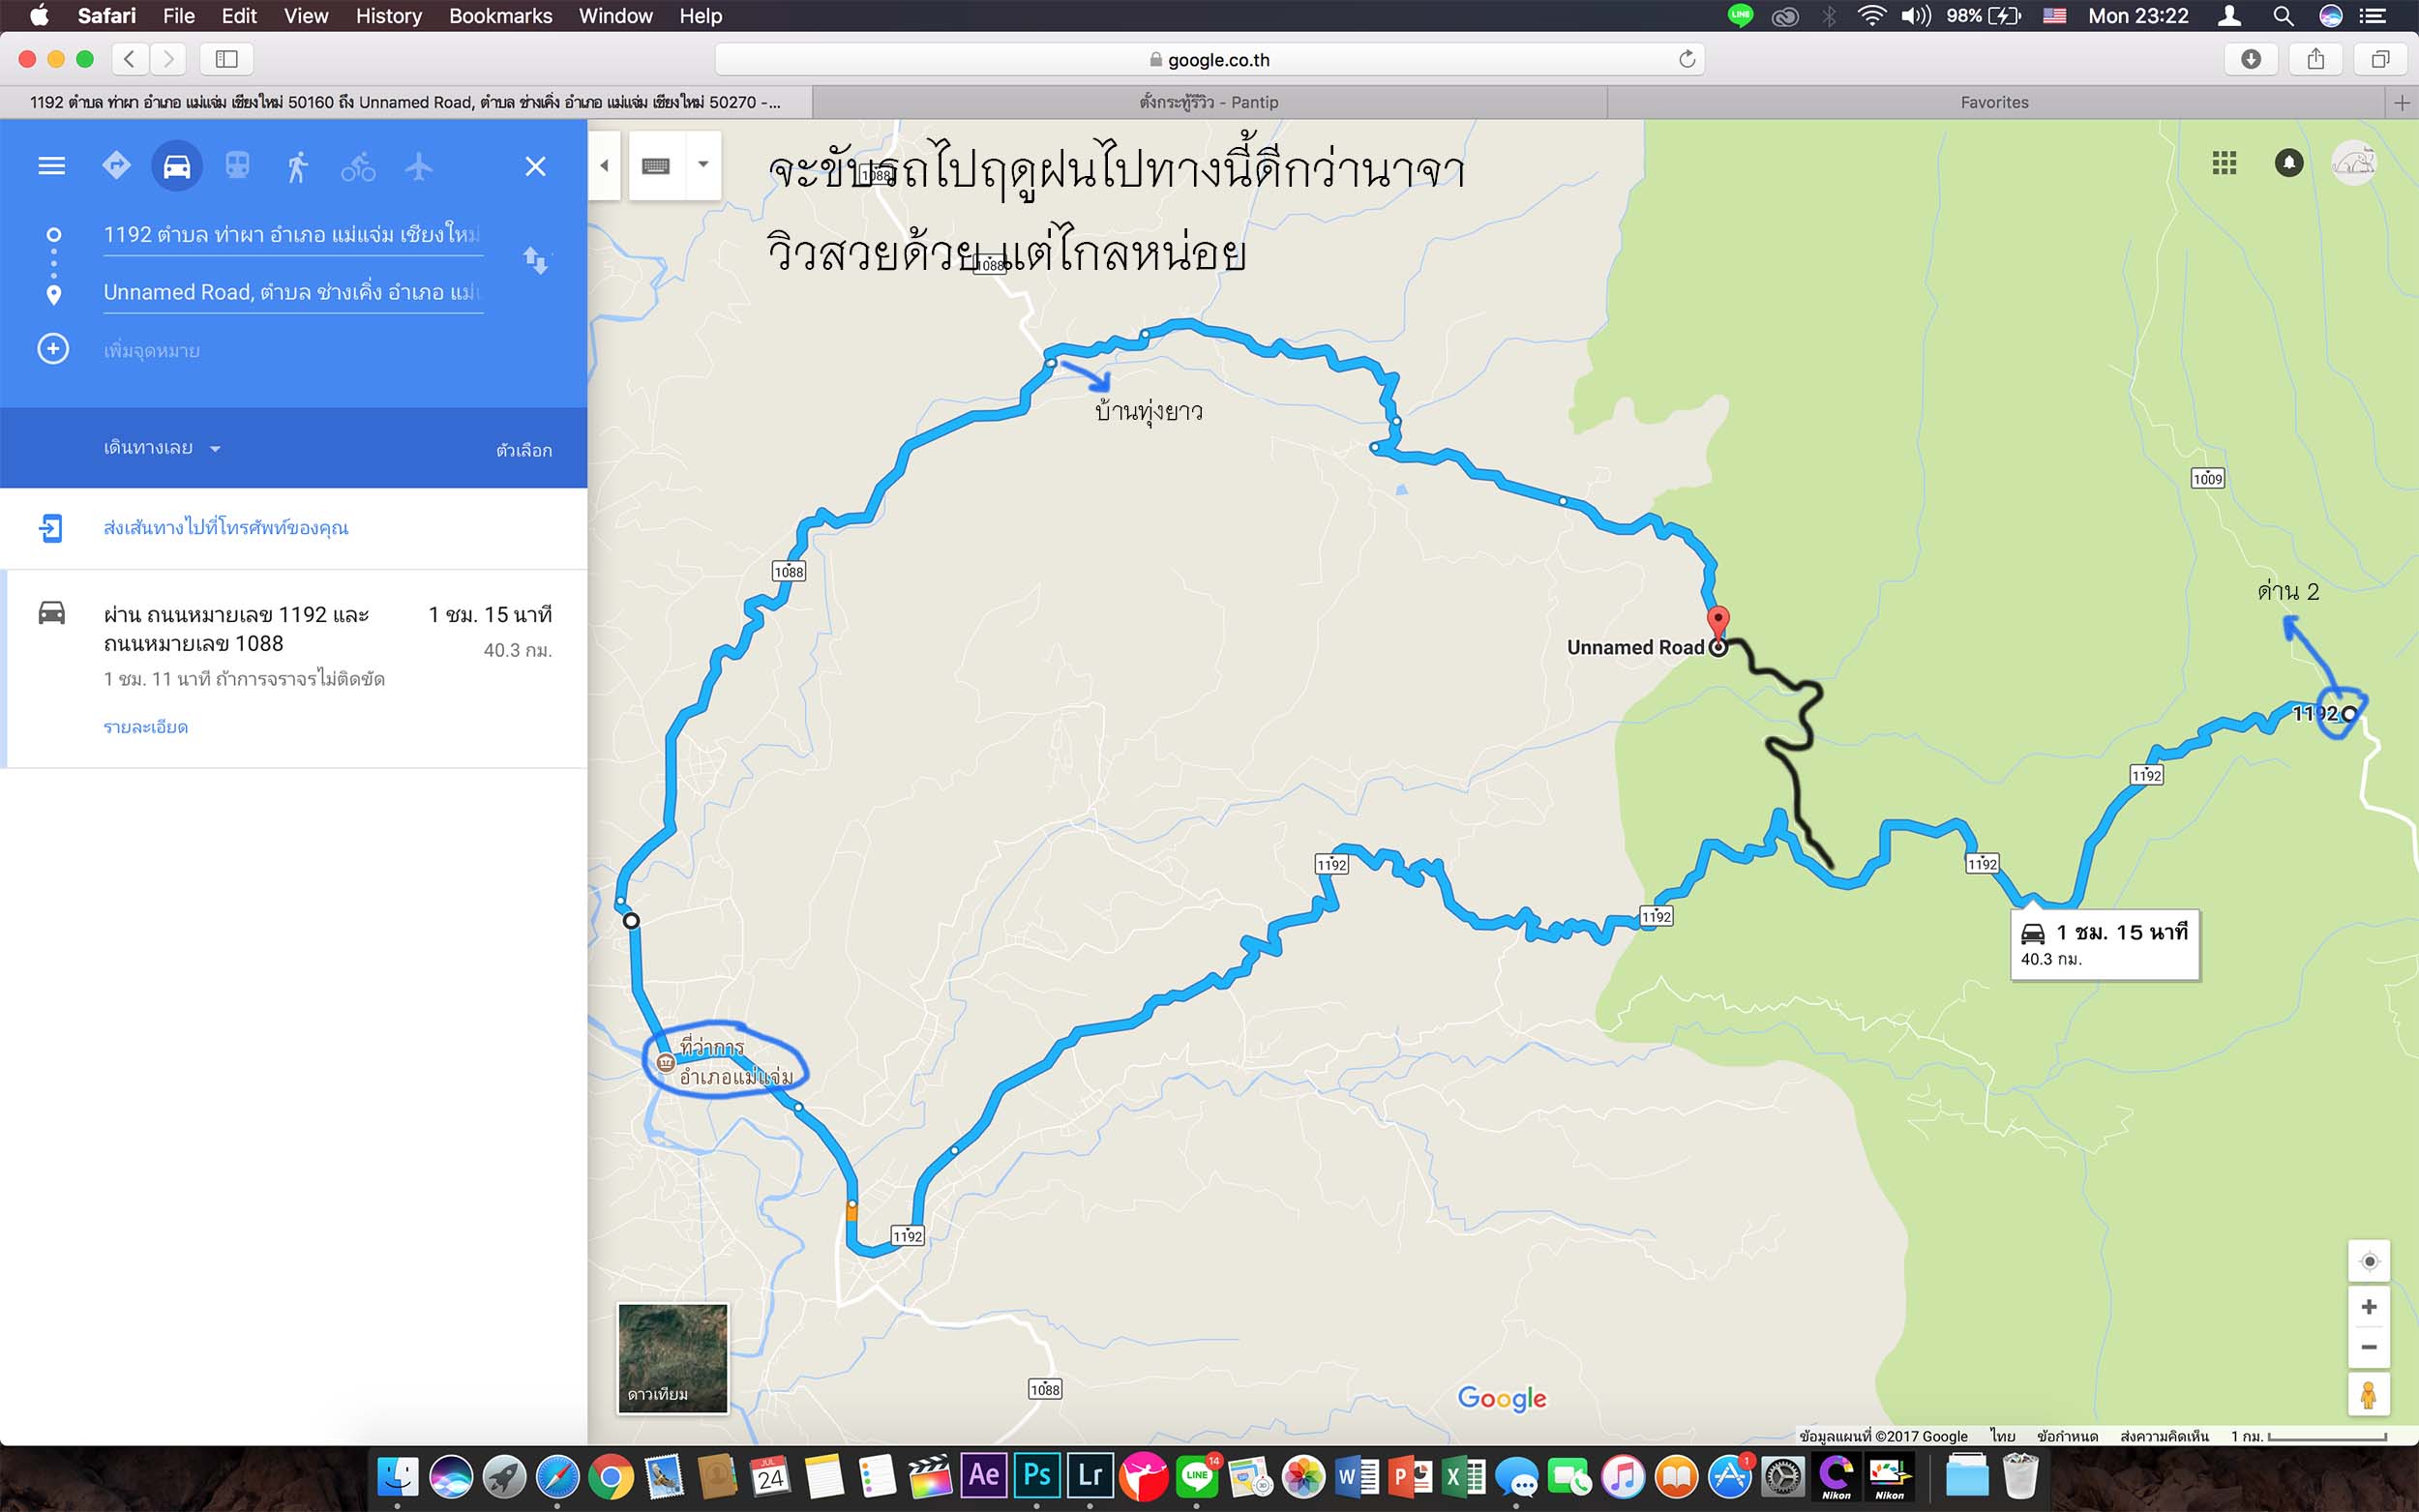Open Wi-Fi menu bar status
2419x1512 pixels.
[1871, 16]
